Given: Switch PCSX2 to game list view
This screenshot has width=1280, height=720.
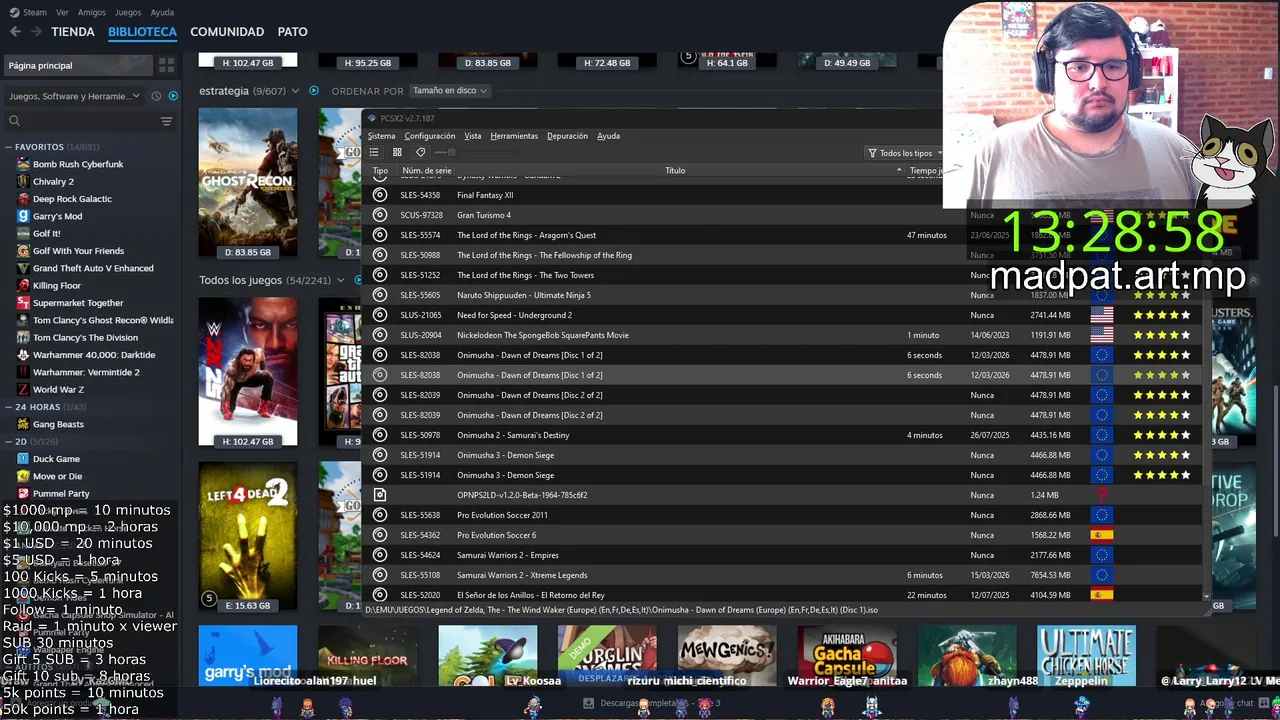Looking at the screenshot, I should [x=374, y=153].
